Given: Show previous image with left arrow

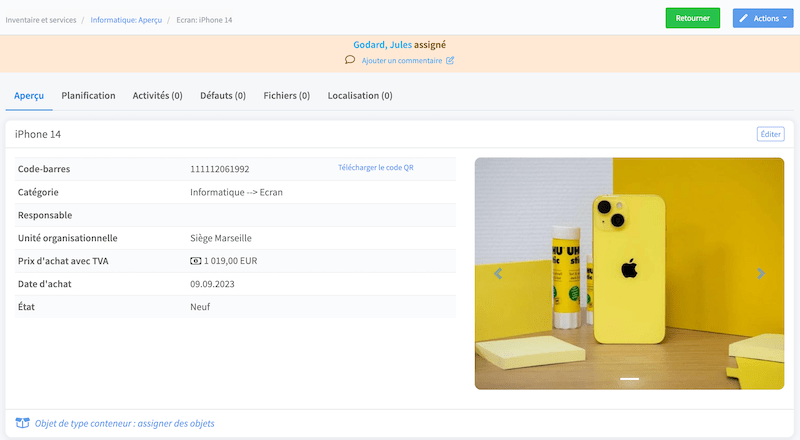Looking at the screenshot, I should (498, 274).
